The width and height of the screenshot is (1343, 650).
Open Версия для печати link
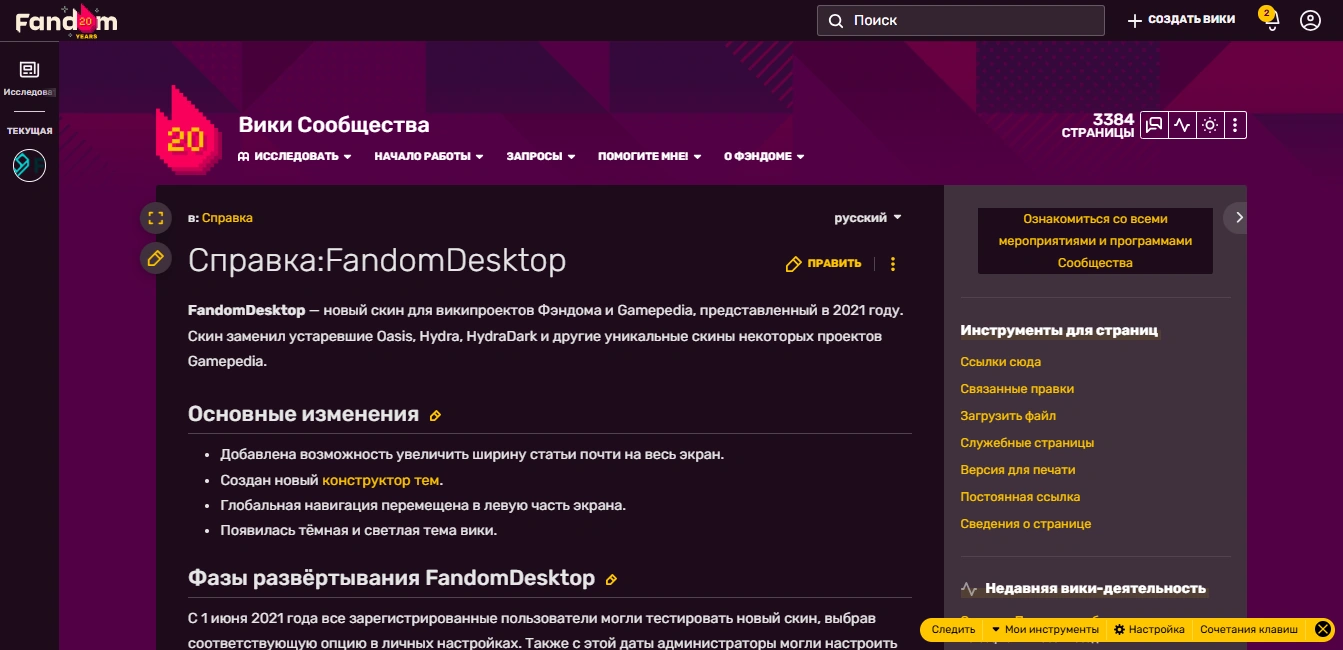pyautogui.click(x=1018, y=470)
